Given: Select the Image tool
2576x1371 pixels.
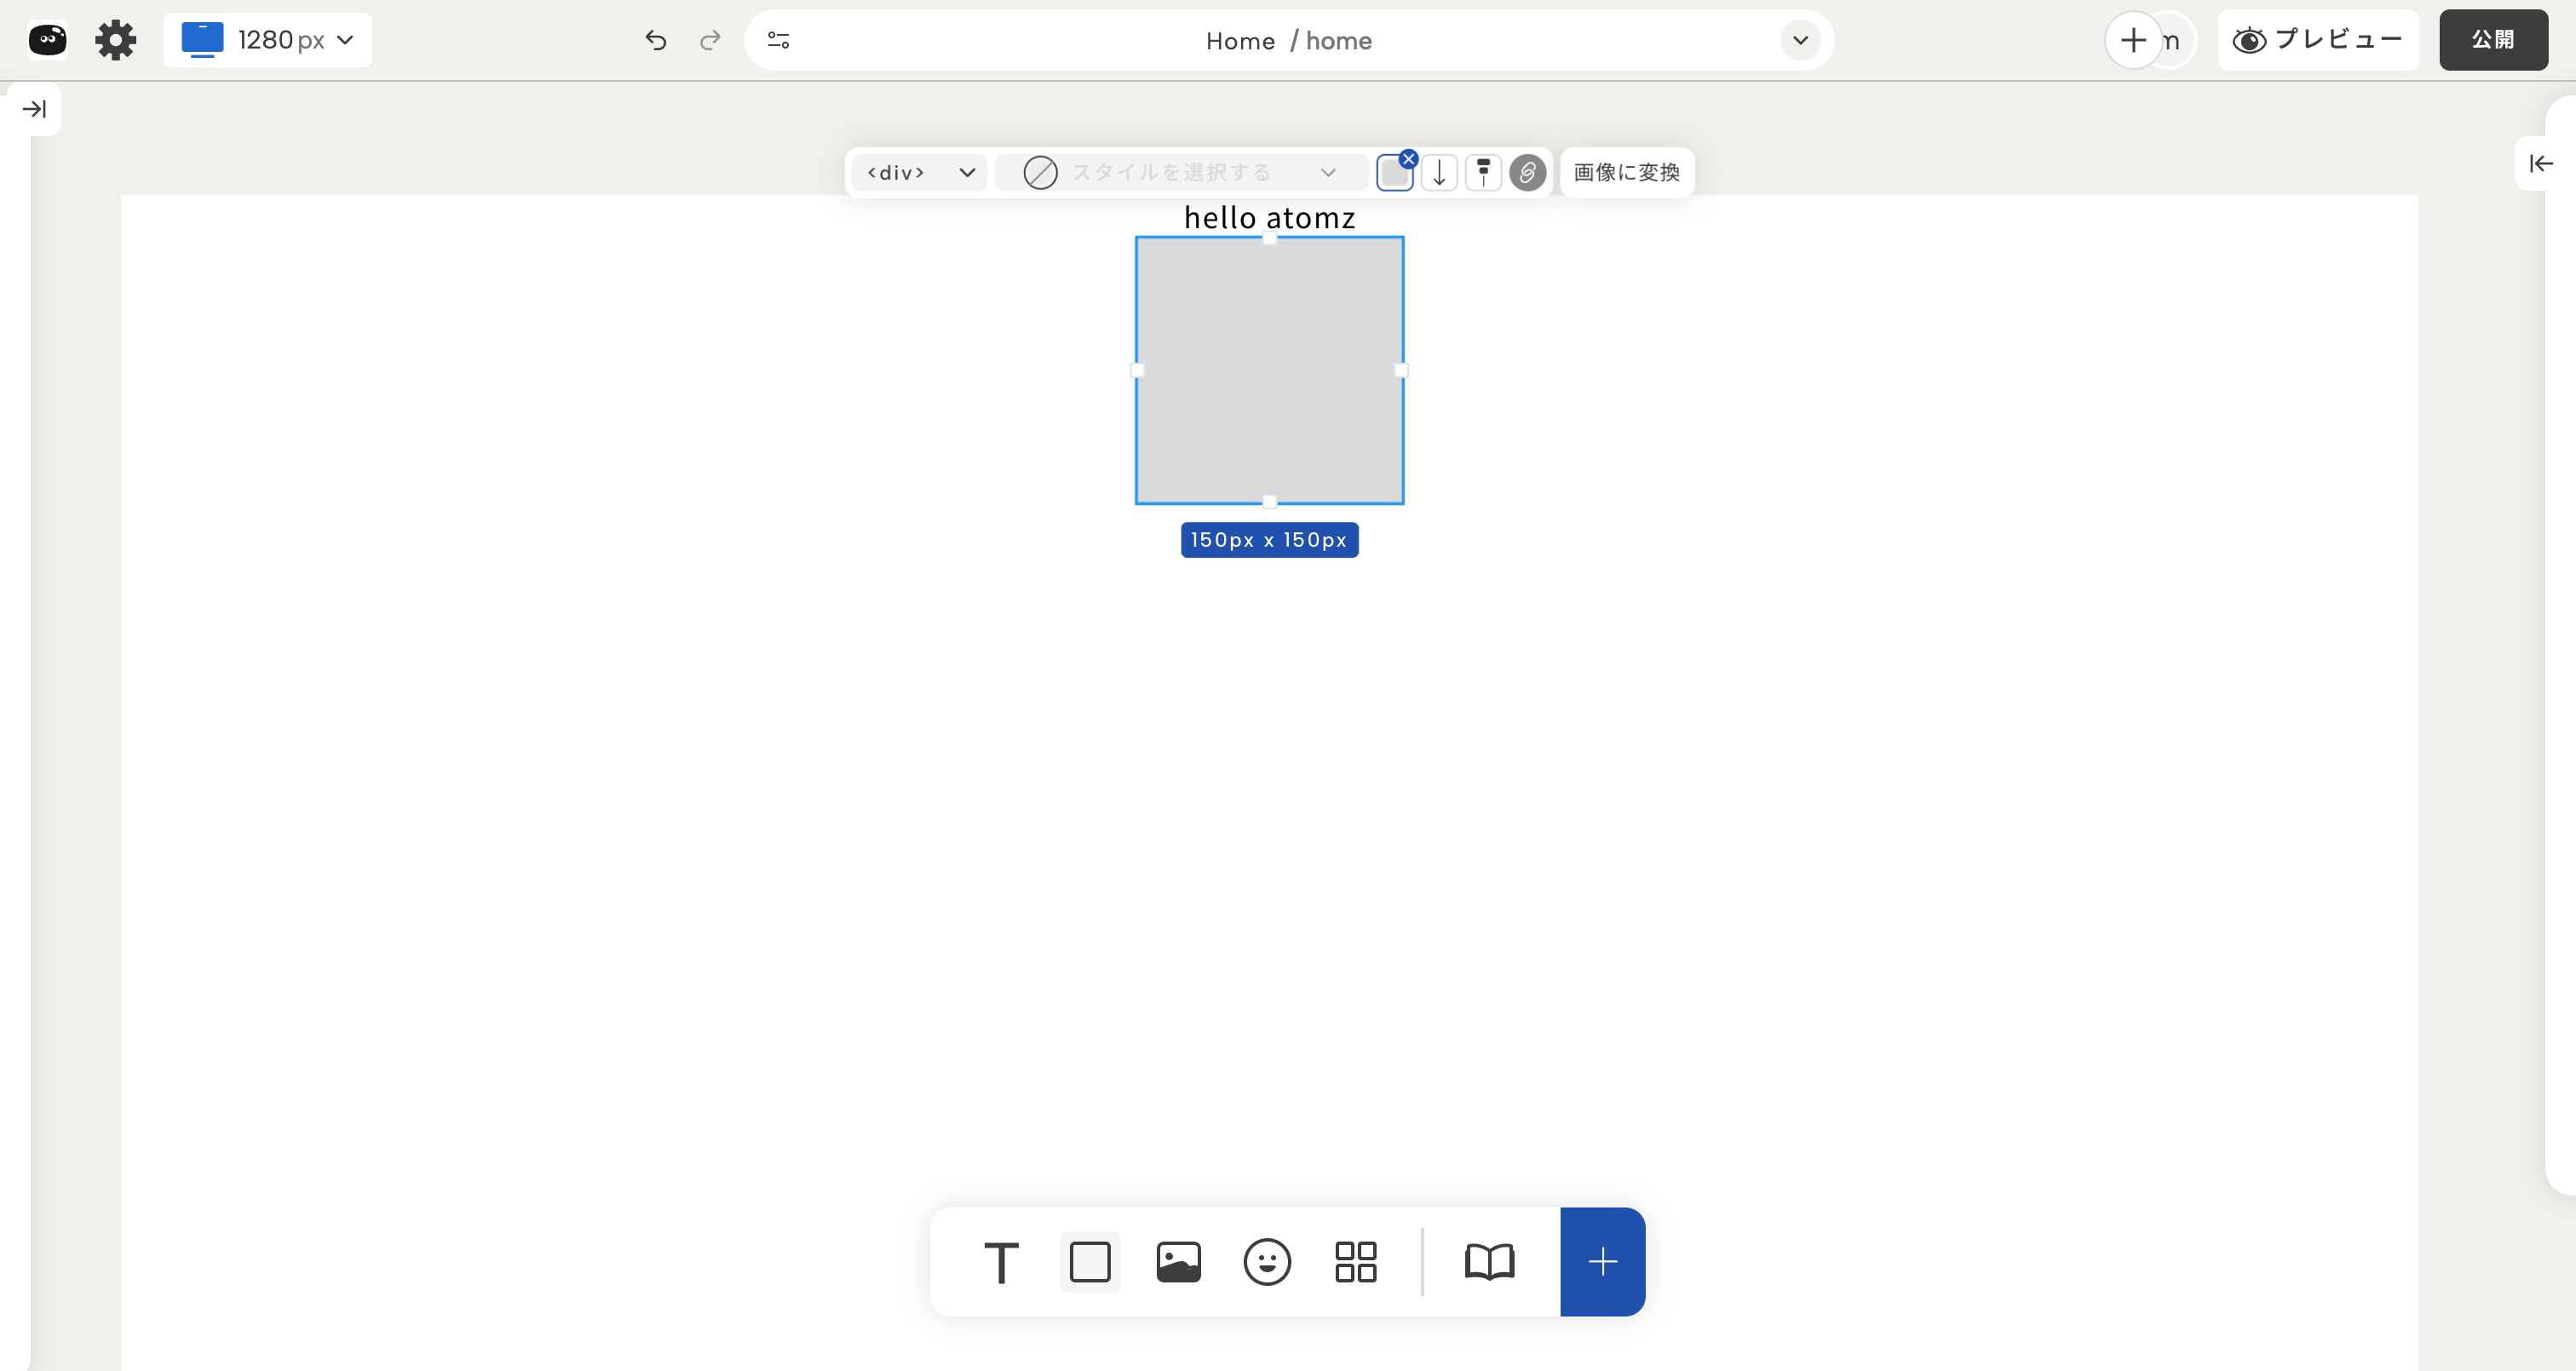Looking at the screenshot, I should (x=1178, y=1262).
